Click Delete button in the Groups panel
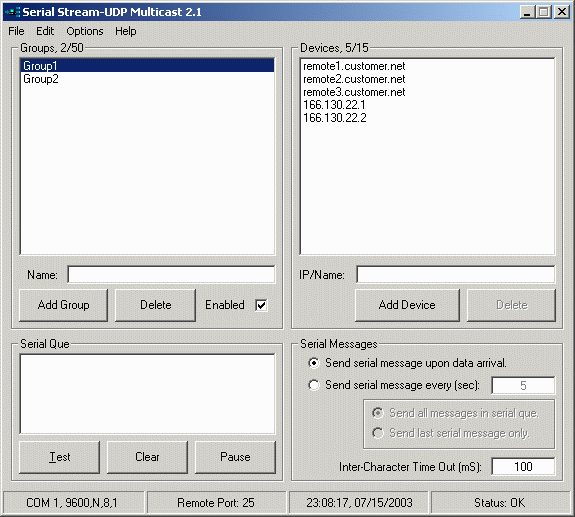575x517 pixels. (x=155, y=305)
